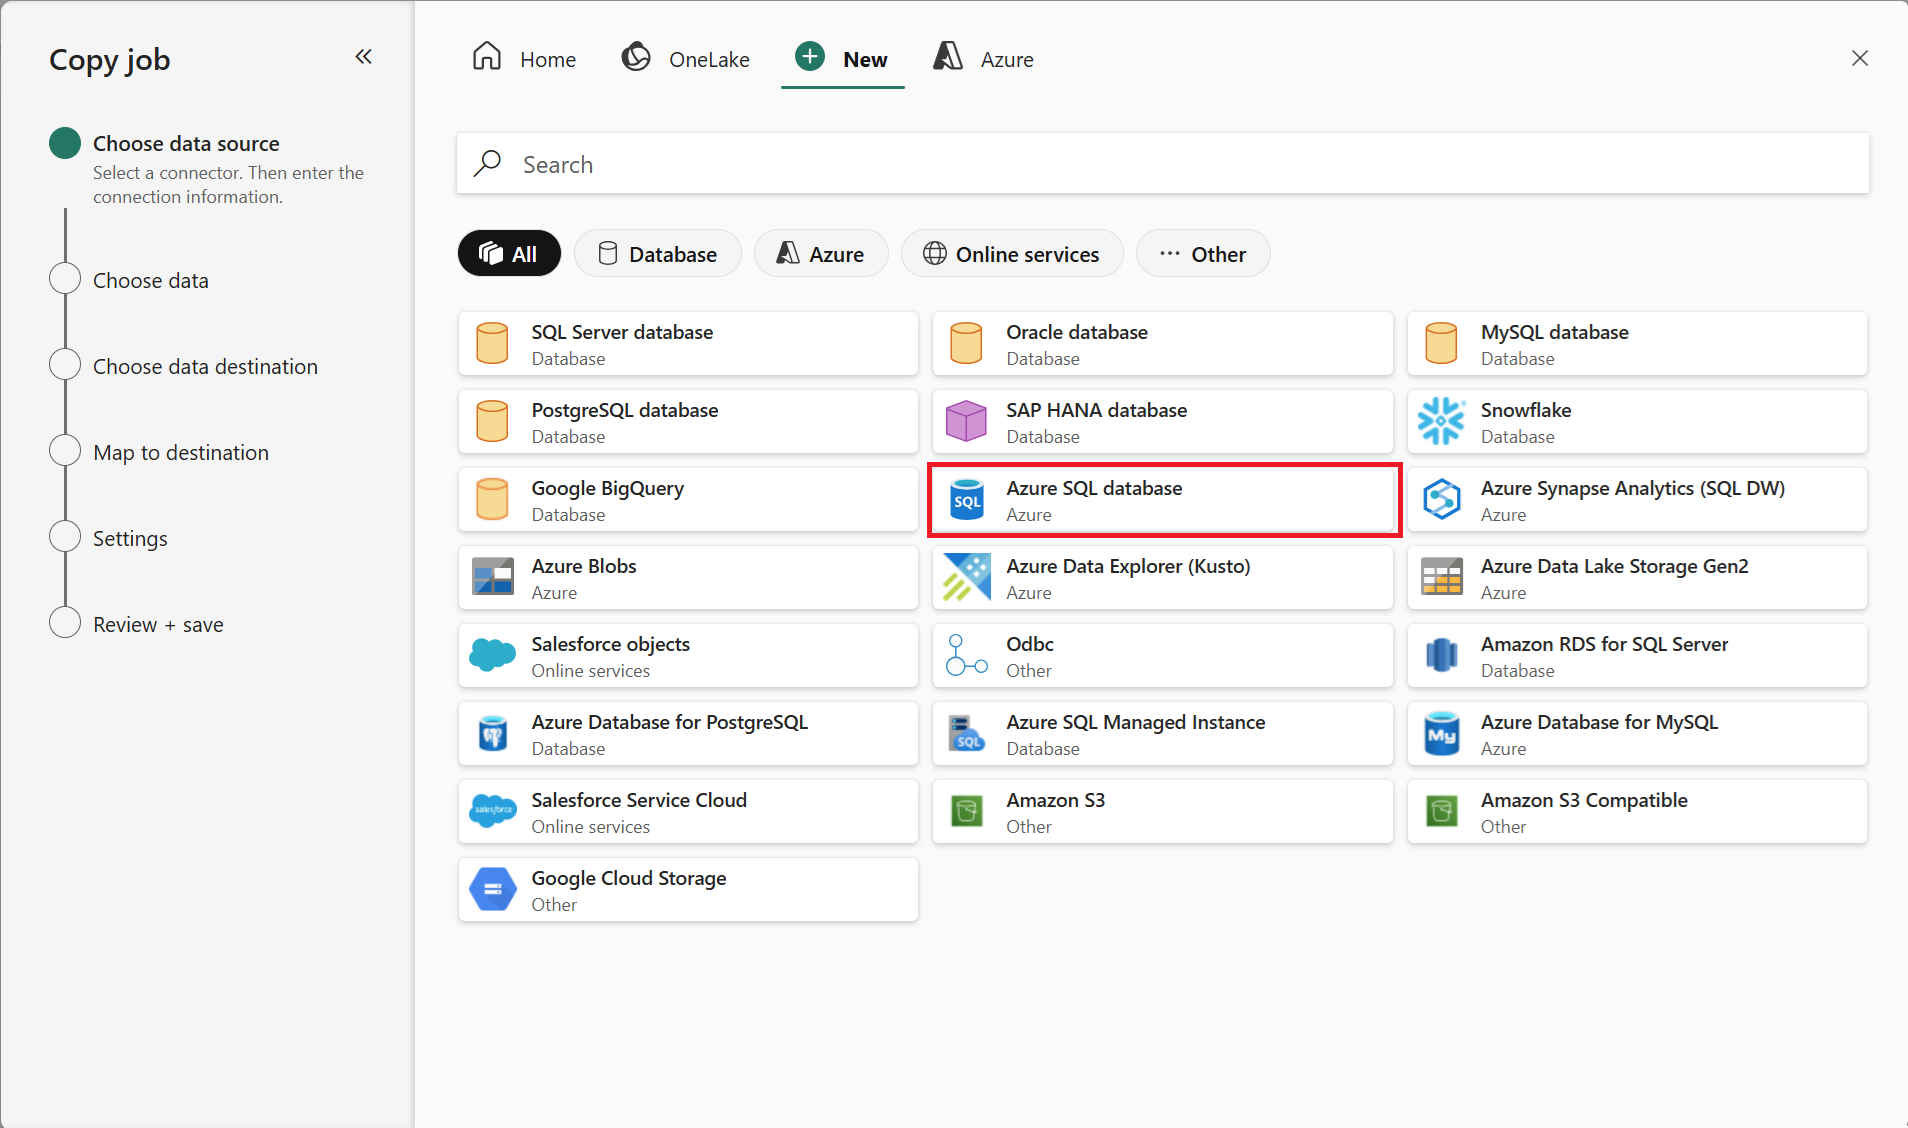The image size is (1908, 1128).
Task: Click the Azure Synapse Analytics hexagon icon
Action: click(1441, 499)
